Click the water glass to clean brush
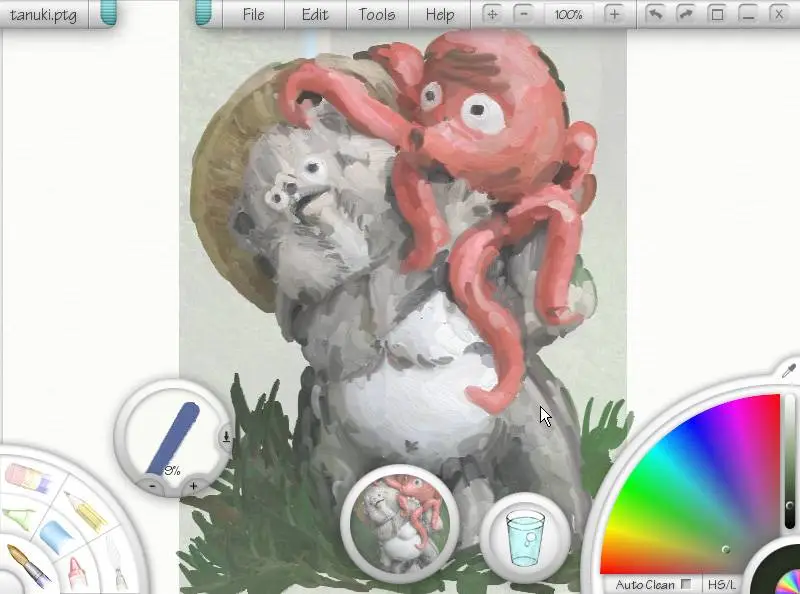800x594 pixels. (x=525, y=539)
